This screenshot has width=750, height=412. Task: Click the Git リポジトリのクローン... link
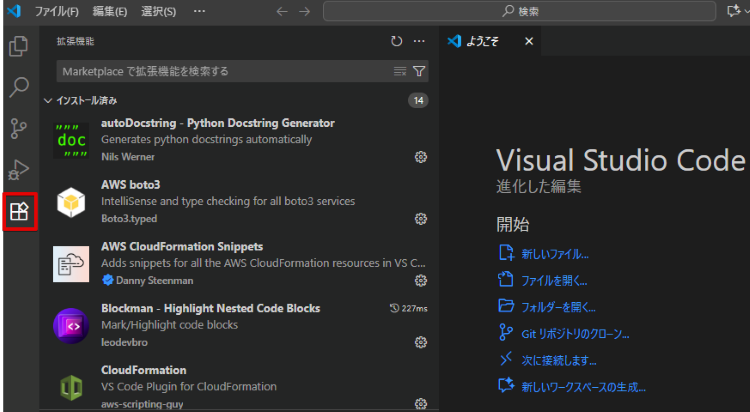[x=574, y=333]
